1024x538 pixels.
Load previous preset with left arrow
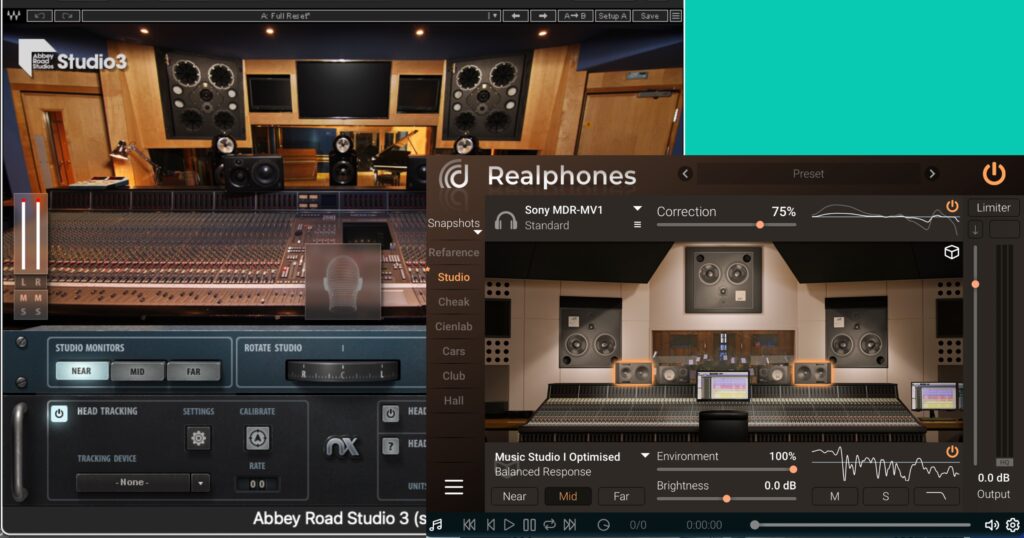(x=516, y=16)
